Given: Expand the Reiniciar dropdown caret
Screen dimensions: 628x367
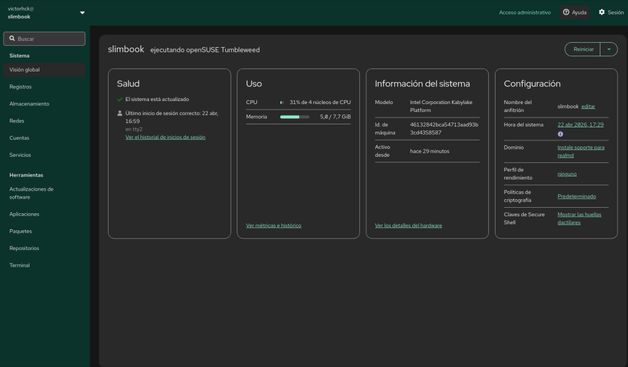Looking at the screenshot, I should click(x=609, y=50).
